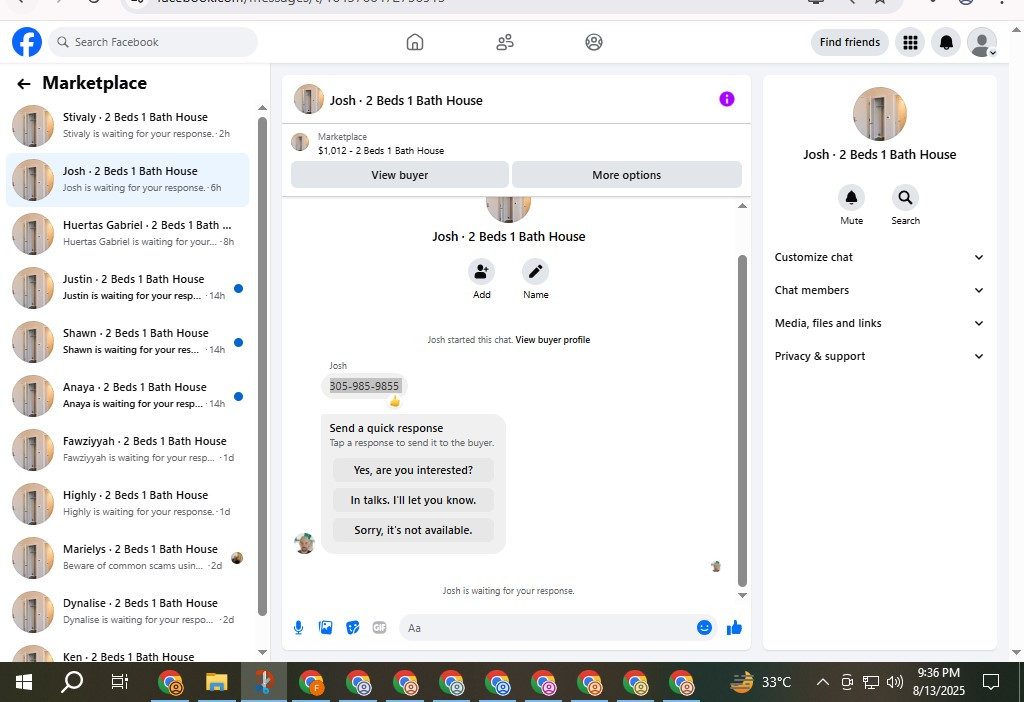Open Marielys 2 Beds 1 Bath House conversation
Screen dimensions: 1024x702
[x=127, y=558]
